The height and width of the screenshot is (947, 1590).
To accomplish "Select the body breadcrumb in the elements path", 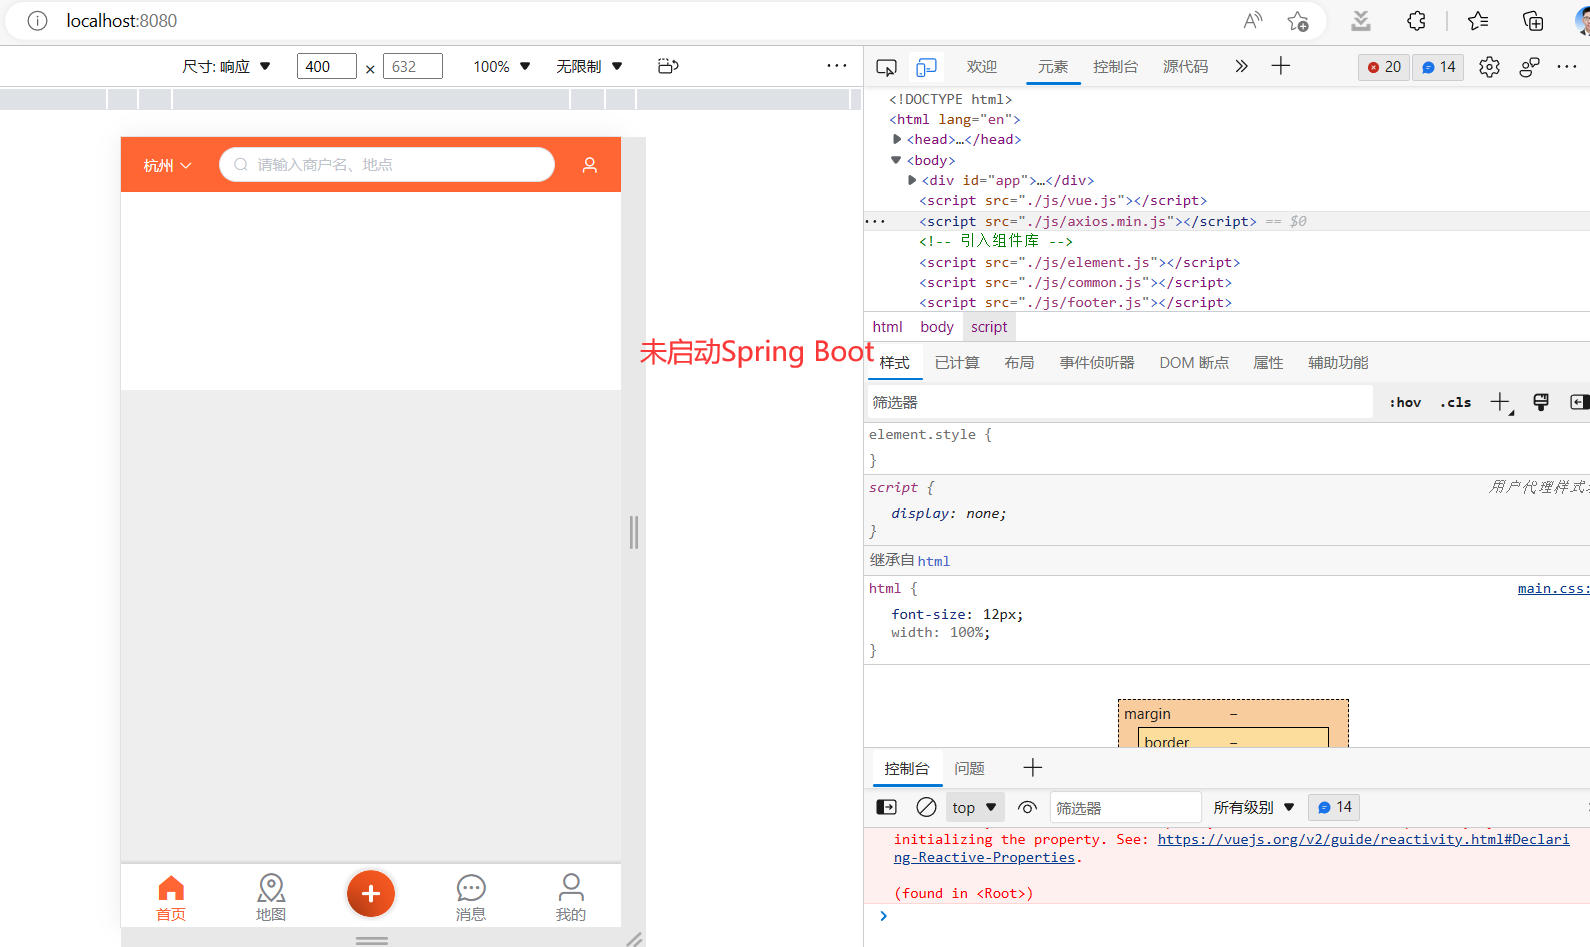I will pos(937,326).
